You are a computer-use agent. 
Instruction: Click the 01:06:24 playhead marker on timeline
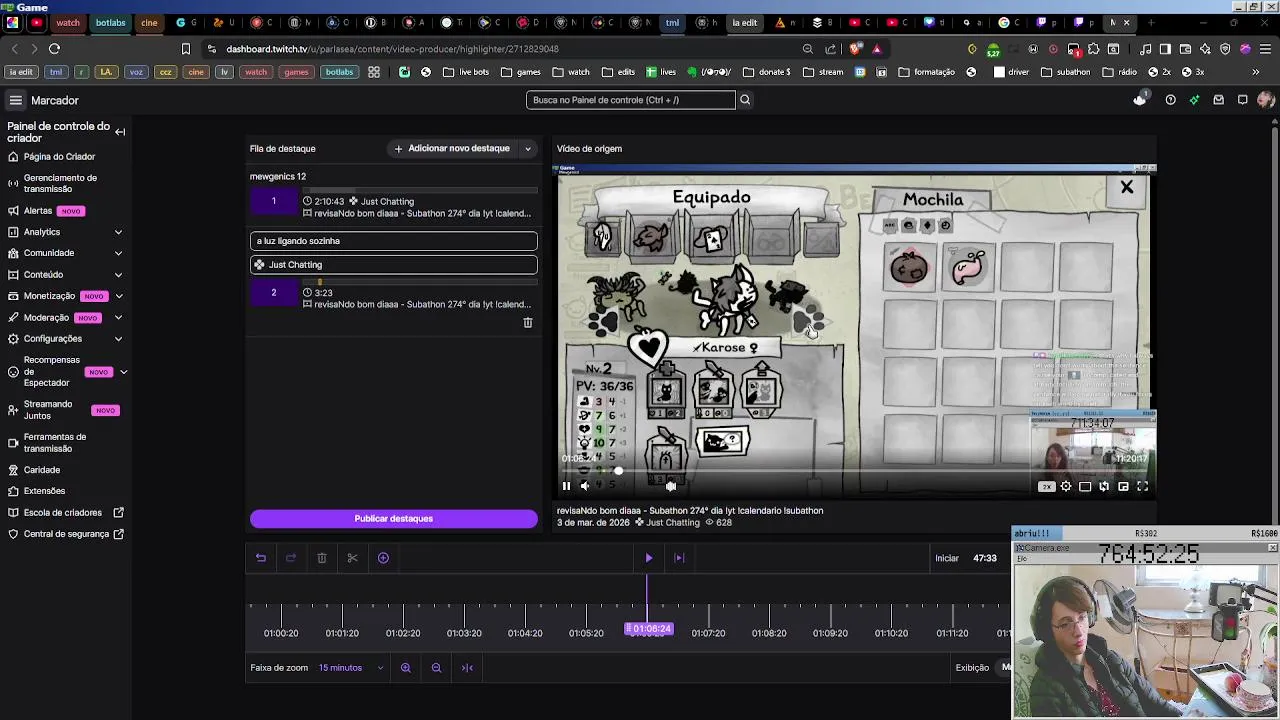point(649,629)
